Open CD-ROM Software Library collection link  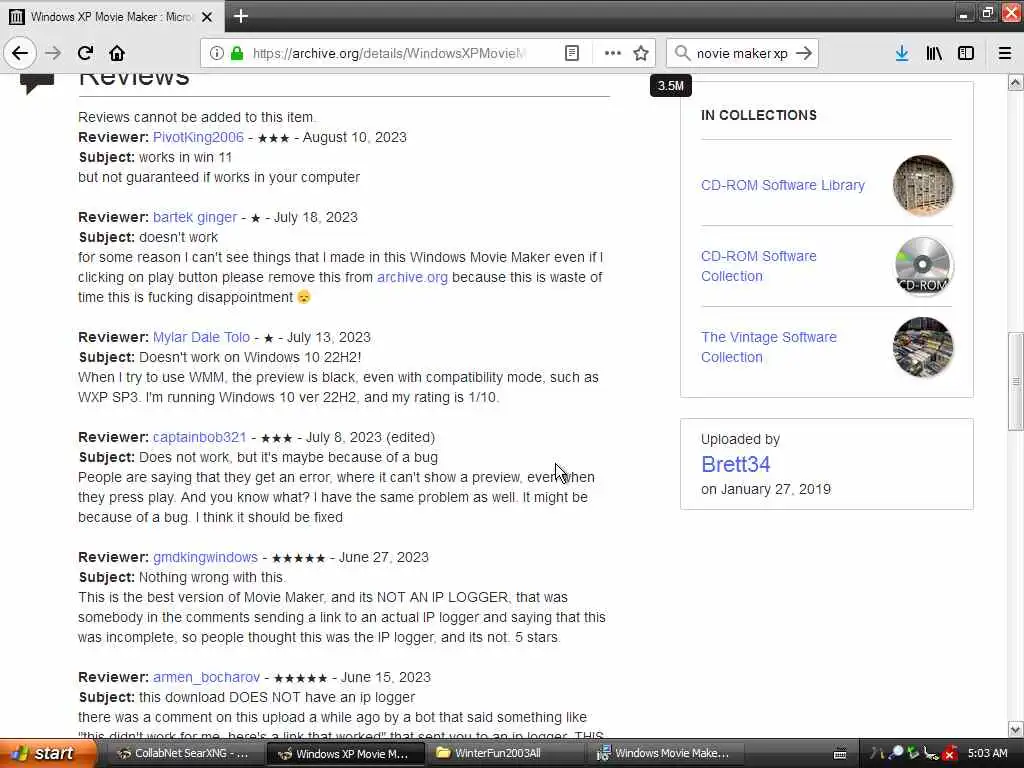[782, 185]
